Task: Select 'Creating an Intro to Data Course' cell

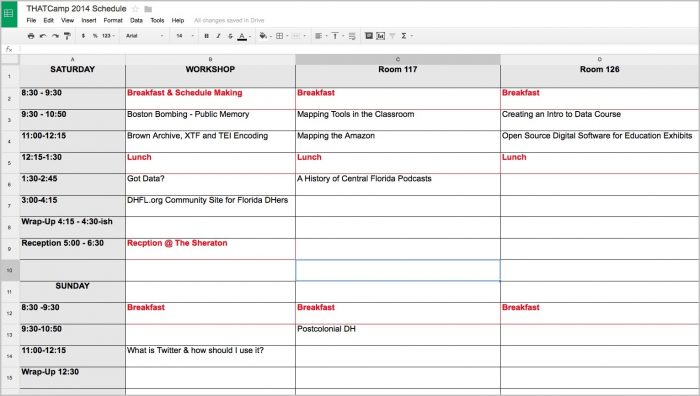Action: pyautogui.click(x=600, y=120)
